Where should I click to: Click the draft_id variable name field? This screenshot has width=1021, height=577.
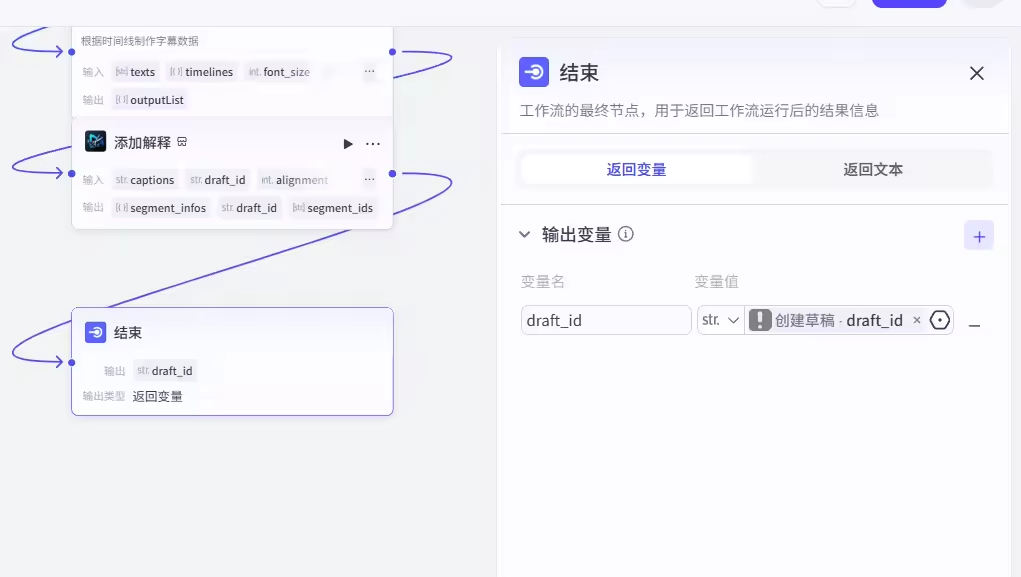(x=606, y=320)
